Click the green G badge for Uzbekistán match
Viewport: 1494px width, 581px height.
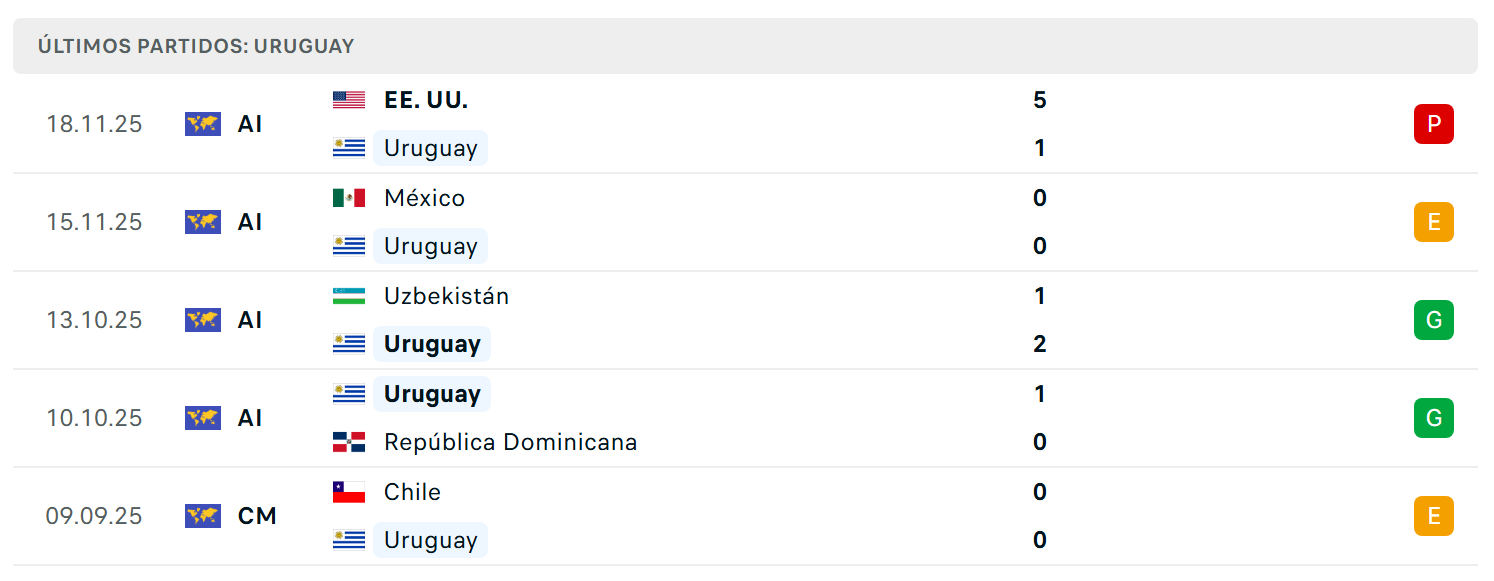(x=1433, y=320)
